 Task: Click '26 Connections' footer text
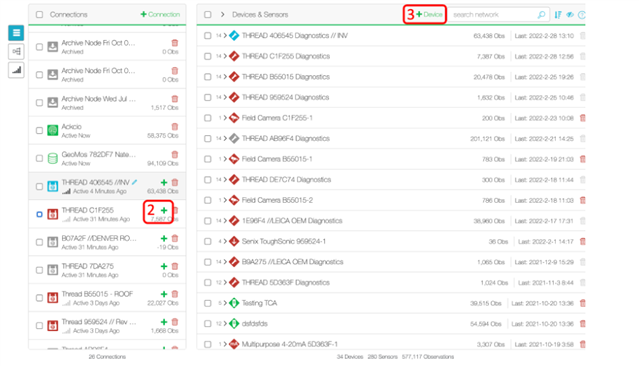(107, 357)
